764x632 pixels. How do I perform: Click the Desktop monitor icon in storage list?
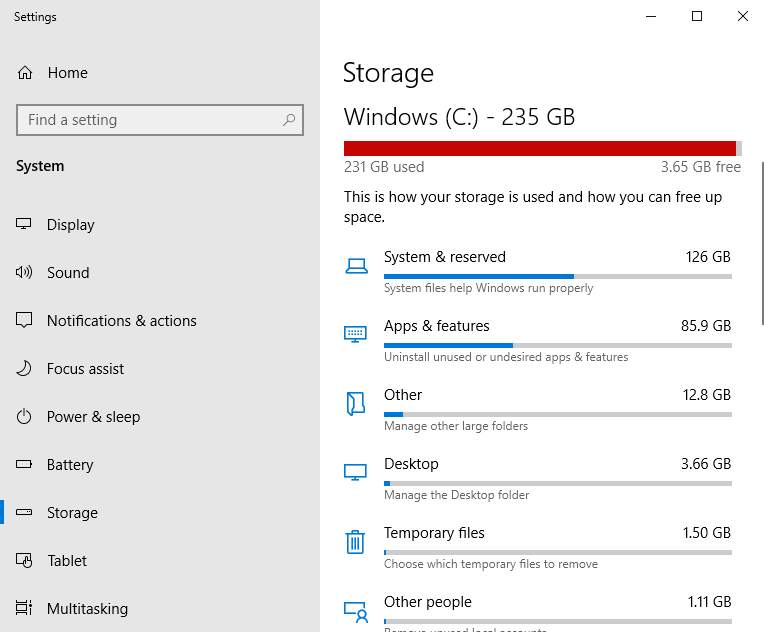click(x=355, y=472)
